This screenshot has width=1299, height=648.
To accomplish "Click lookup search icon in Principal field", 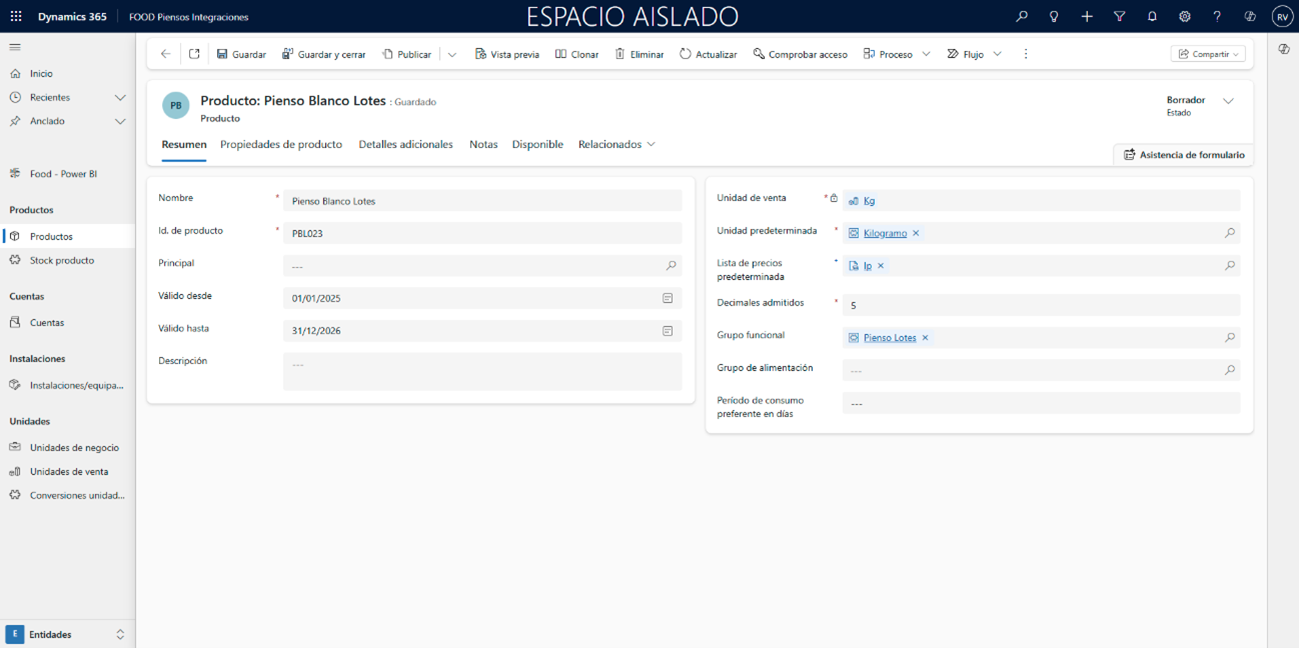I will pos(671,266).
